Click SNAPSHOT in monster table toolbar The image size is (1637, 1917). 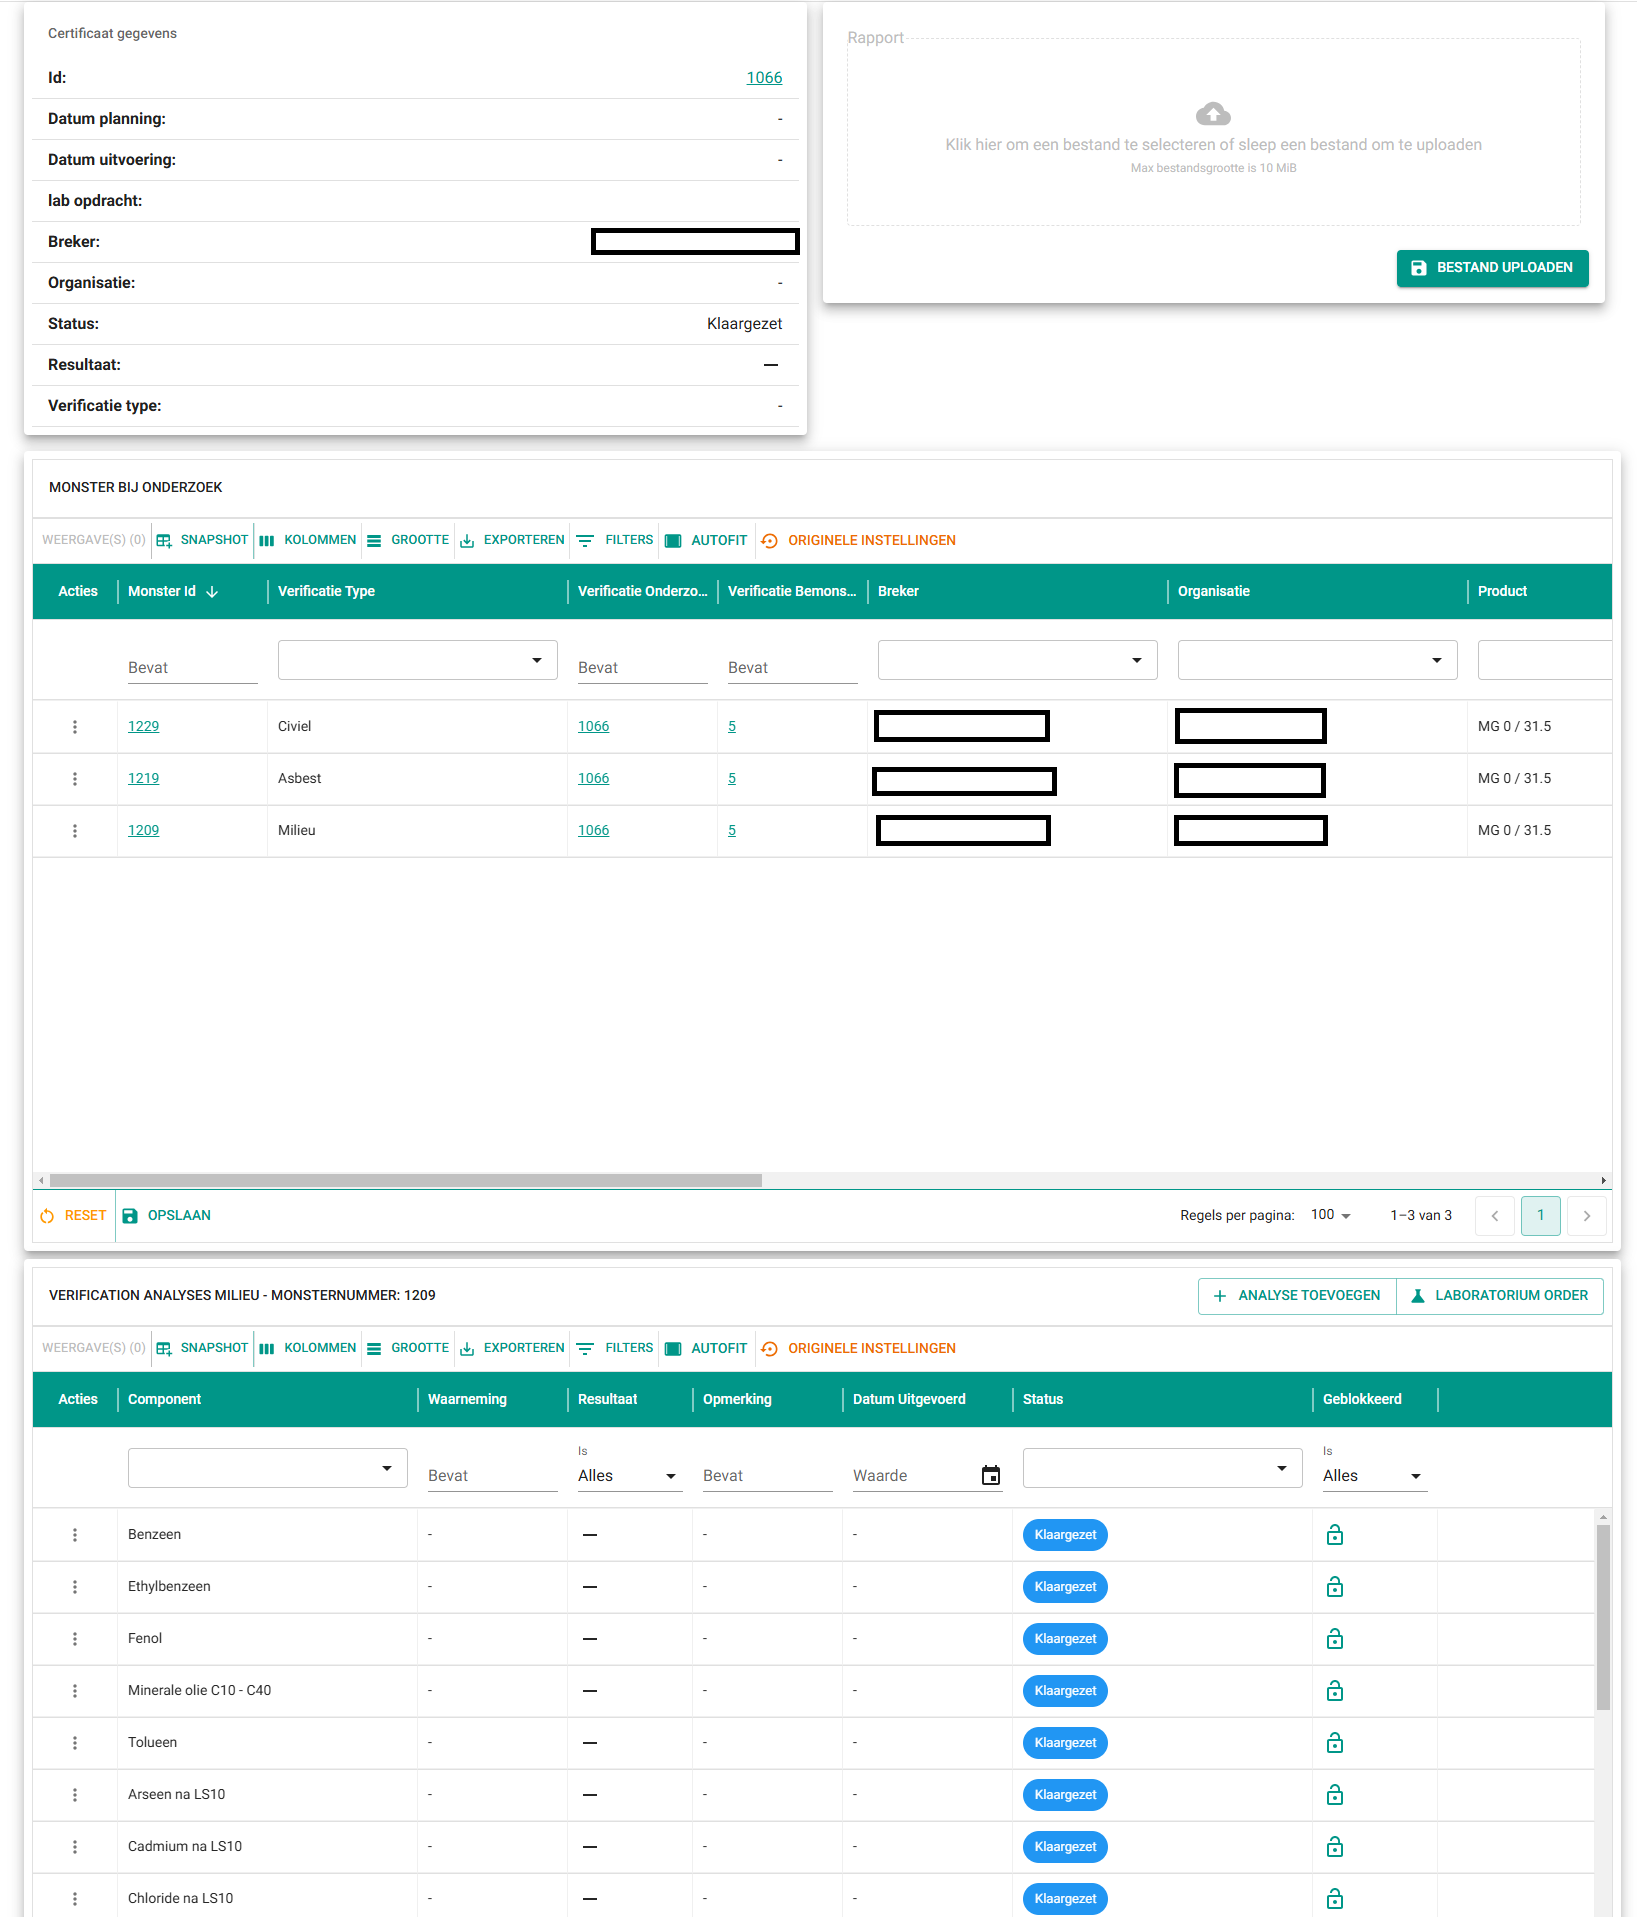pyautogui.click(x=202, y=540)
